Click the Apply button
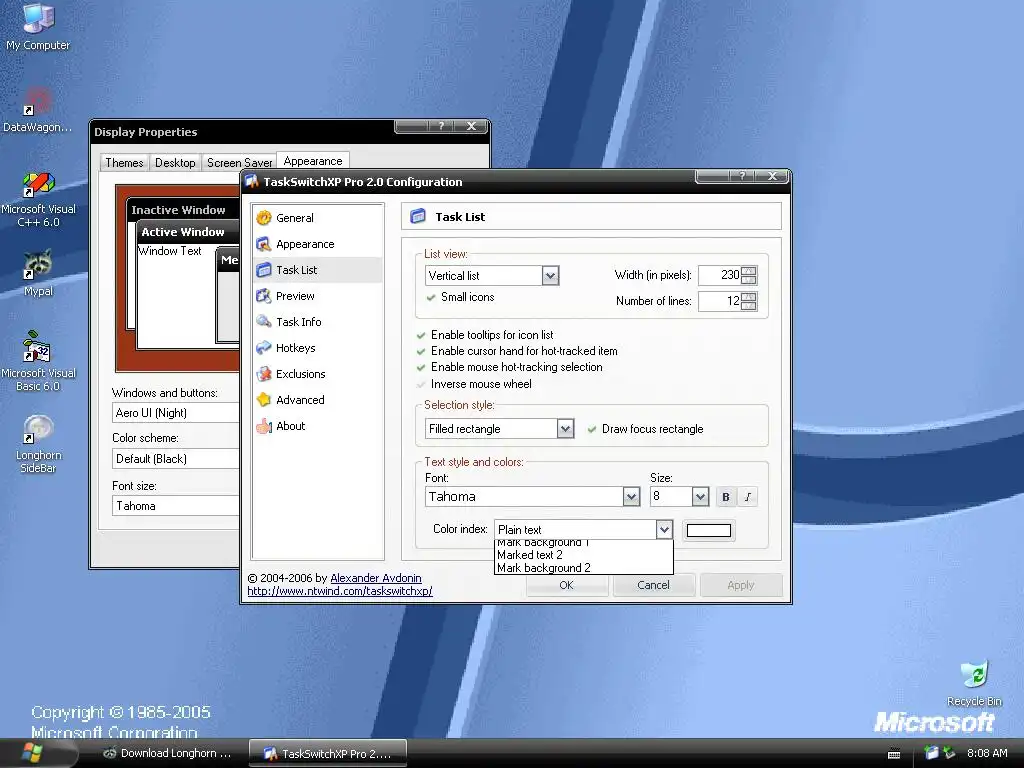This screenshot has height=768, width=1024. [741, 585]
